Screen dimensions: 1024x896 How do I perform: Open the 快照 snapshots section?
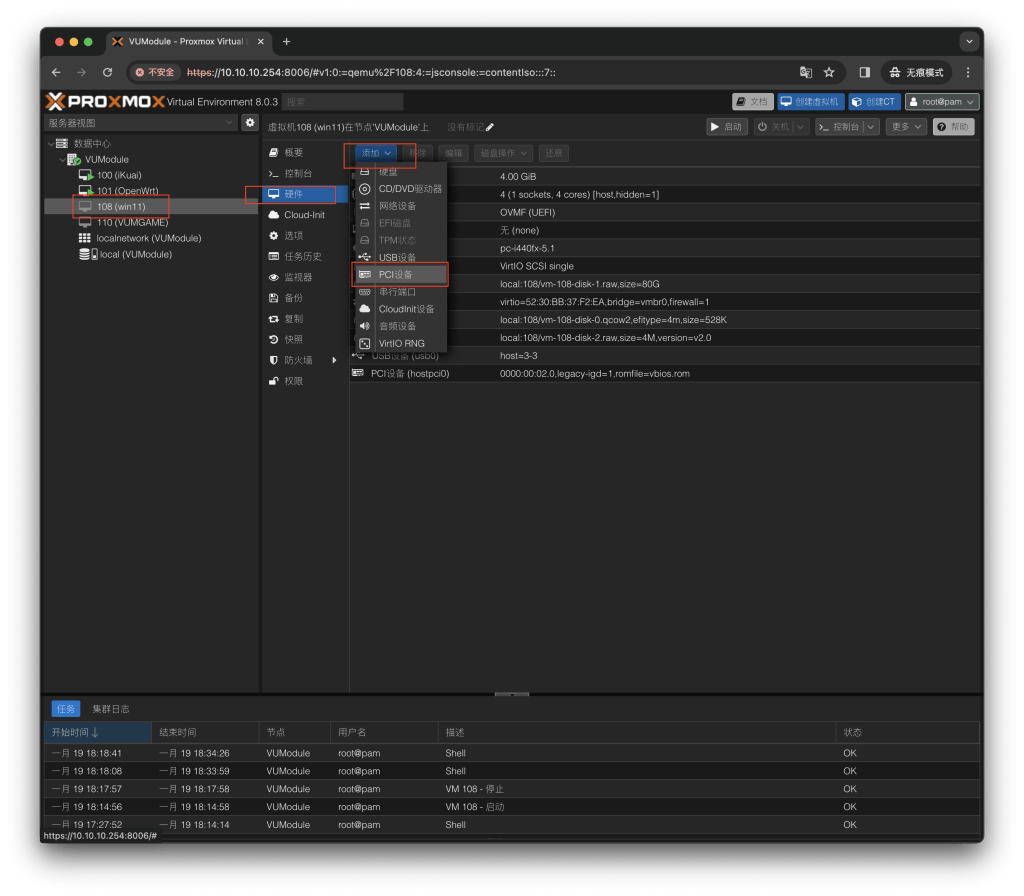pos(293,339)
